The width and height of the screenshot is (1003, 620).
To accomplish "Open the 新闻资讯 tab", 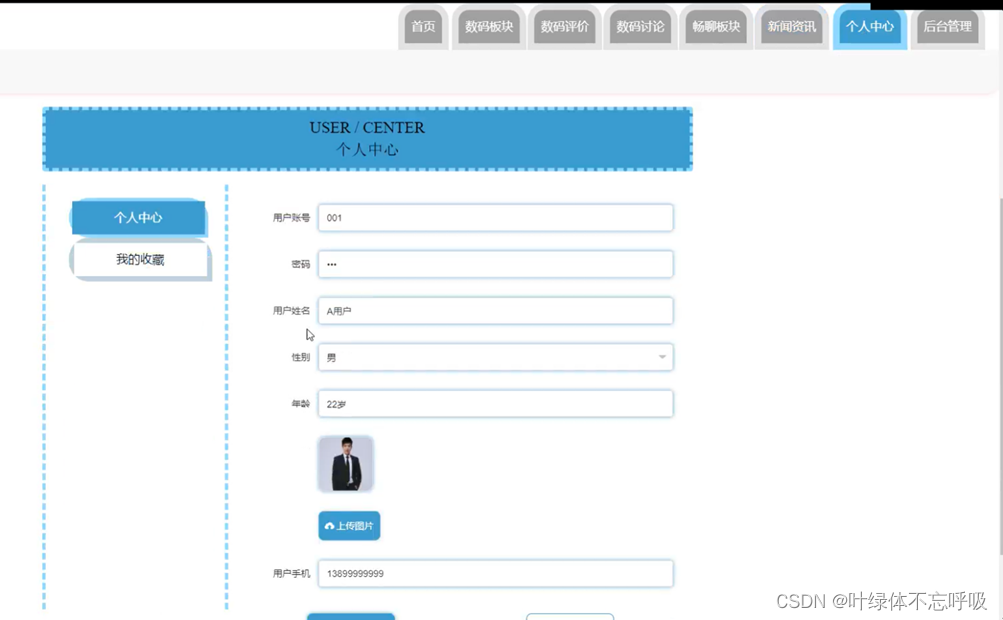I will [791, 27].
